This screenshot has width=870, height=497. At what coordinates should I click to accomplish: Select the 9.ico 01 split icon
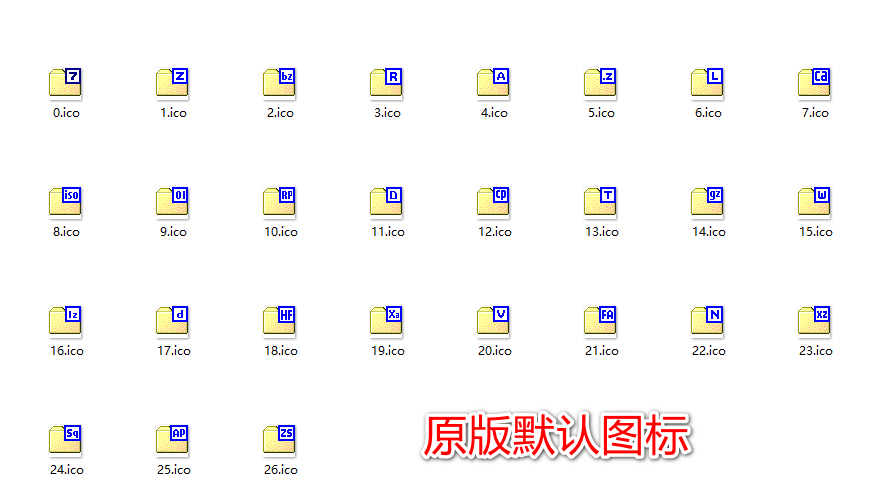point(173,202)
